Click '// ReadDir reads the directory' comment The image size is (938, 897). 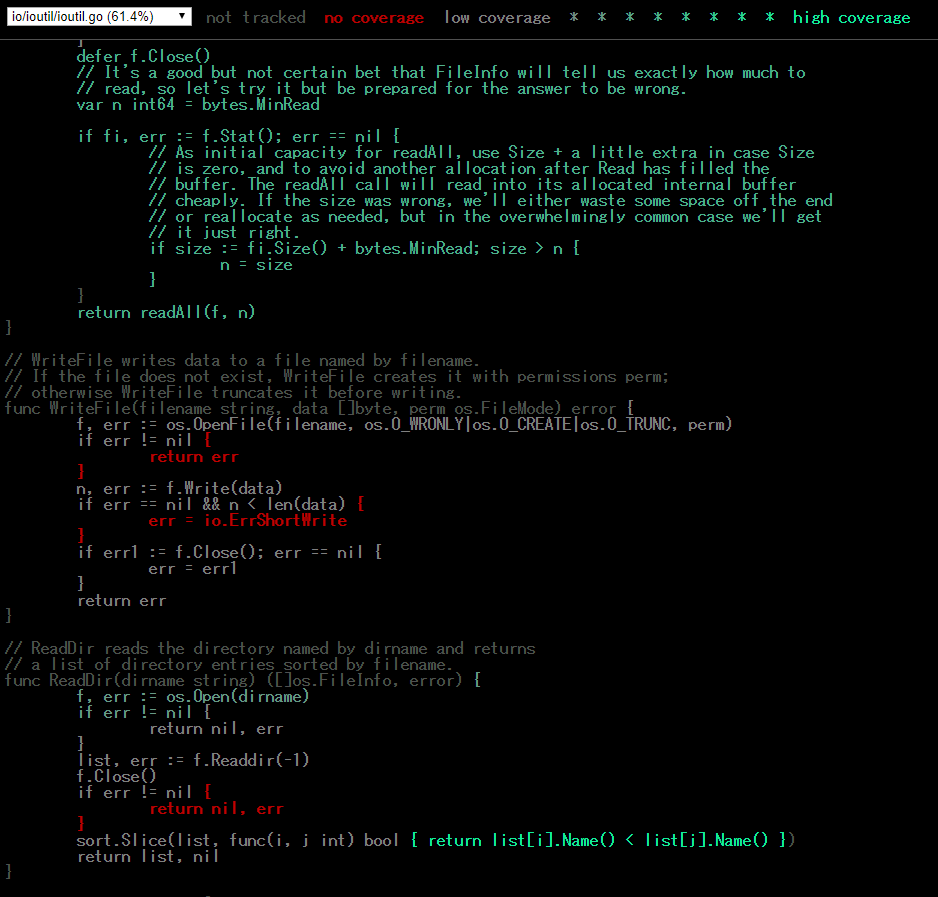coord(270,649)
